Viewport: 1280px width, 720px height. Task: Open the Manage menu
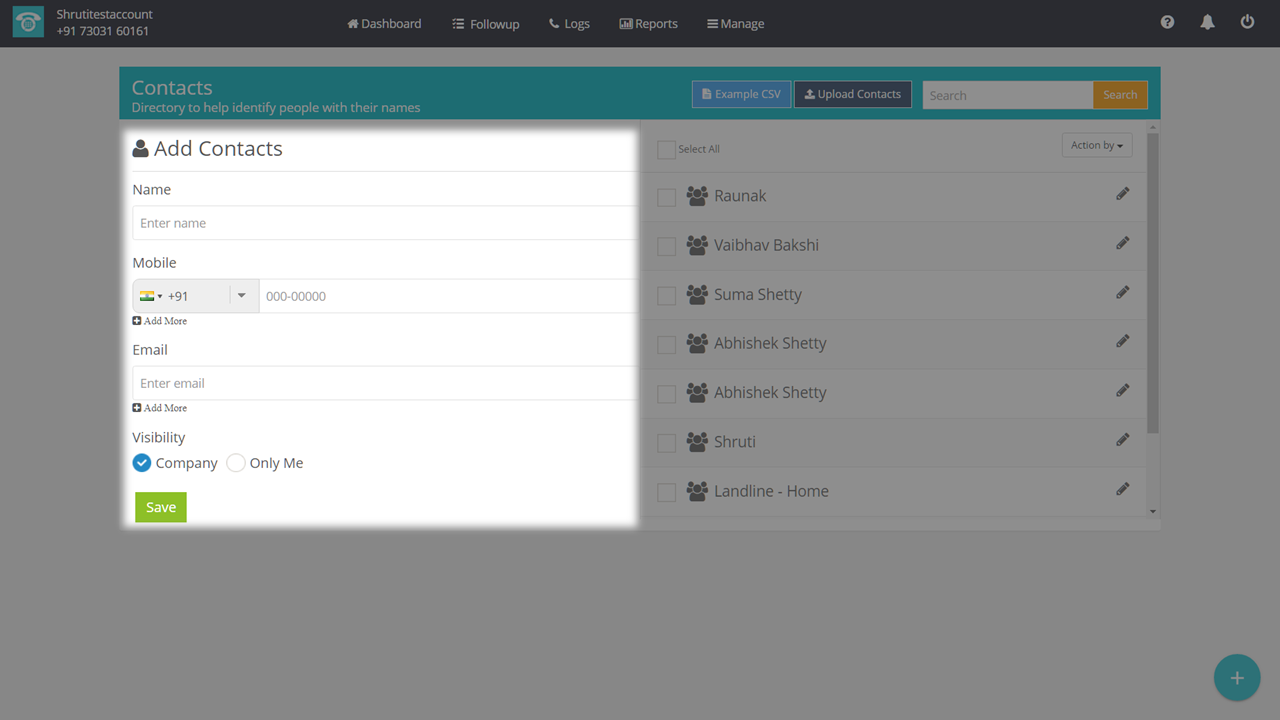coord(735,23)
